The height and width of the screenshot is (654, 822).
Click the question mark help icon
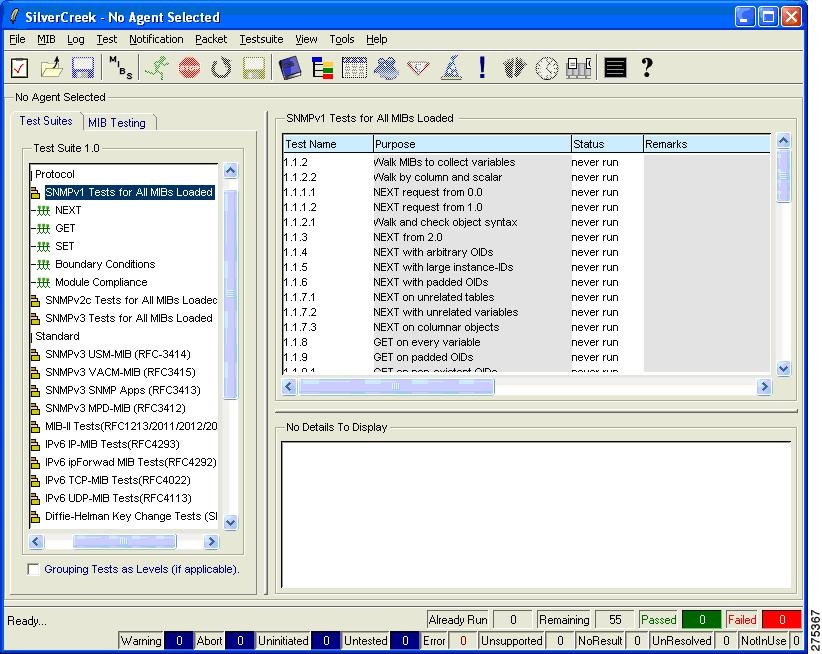647,68
